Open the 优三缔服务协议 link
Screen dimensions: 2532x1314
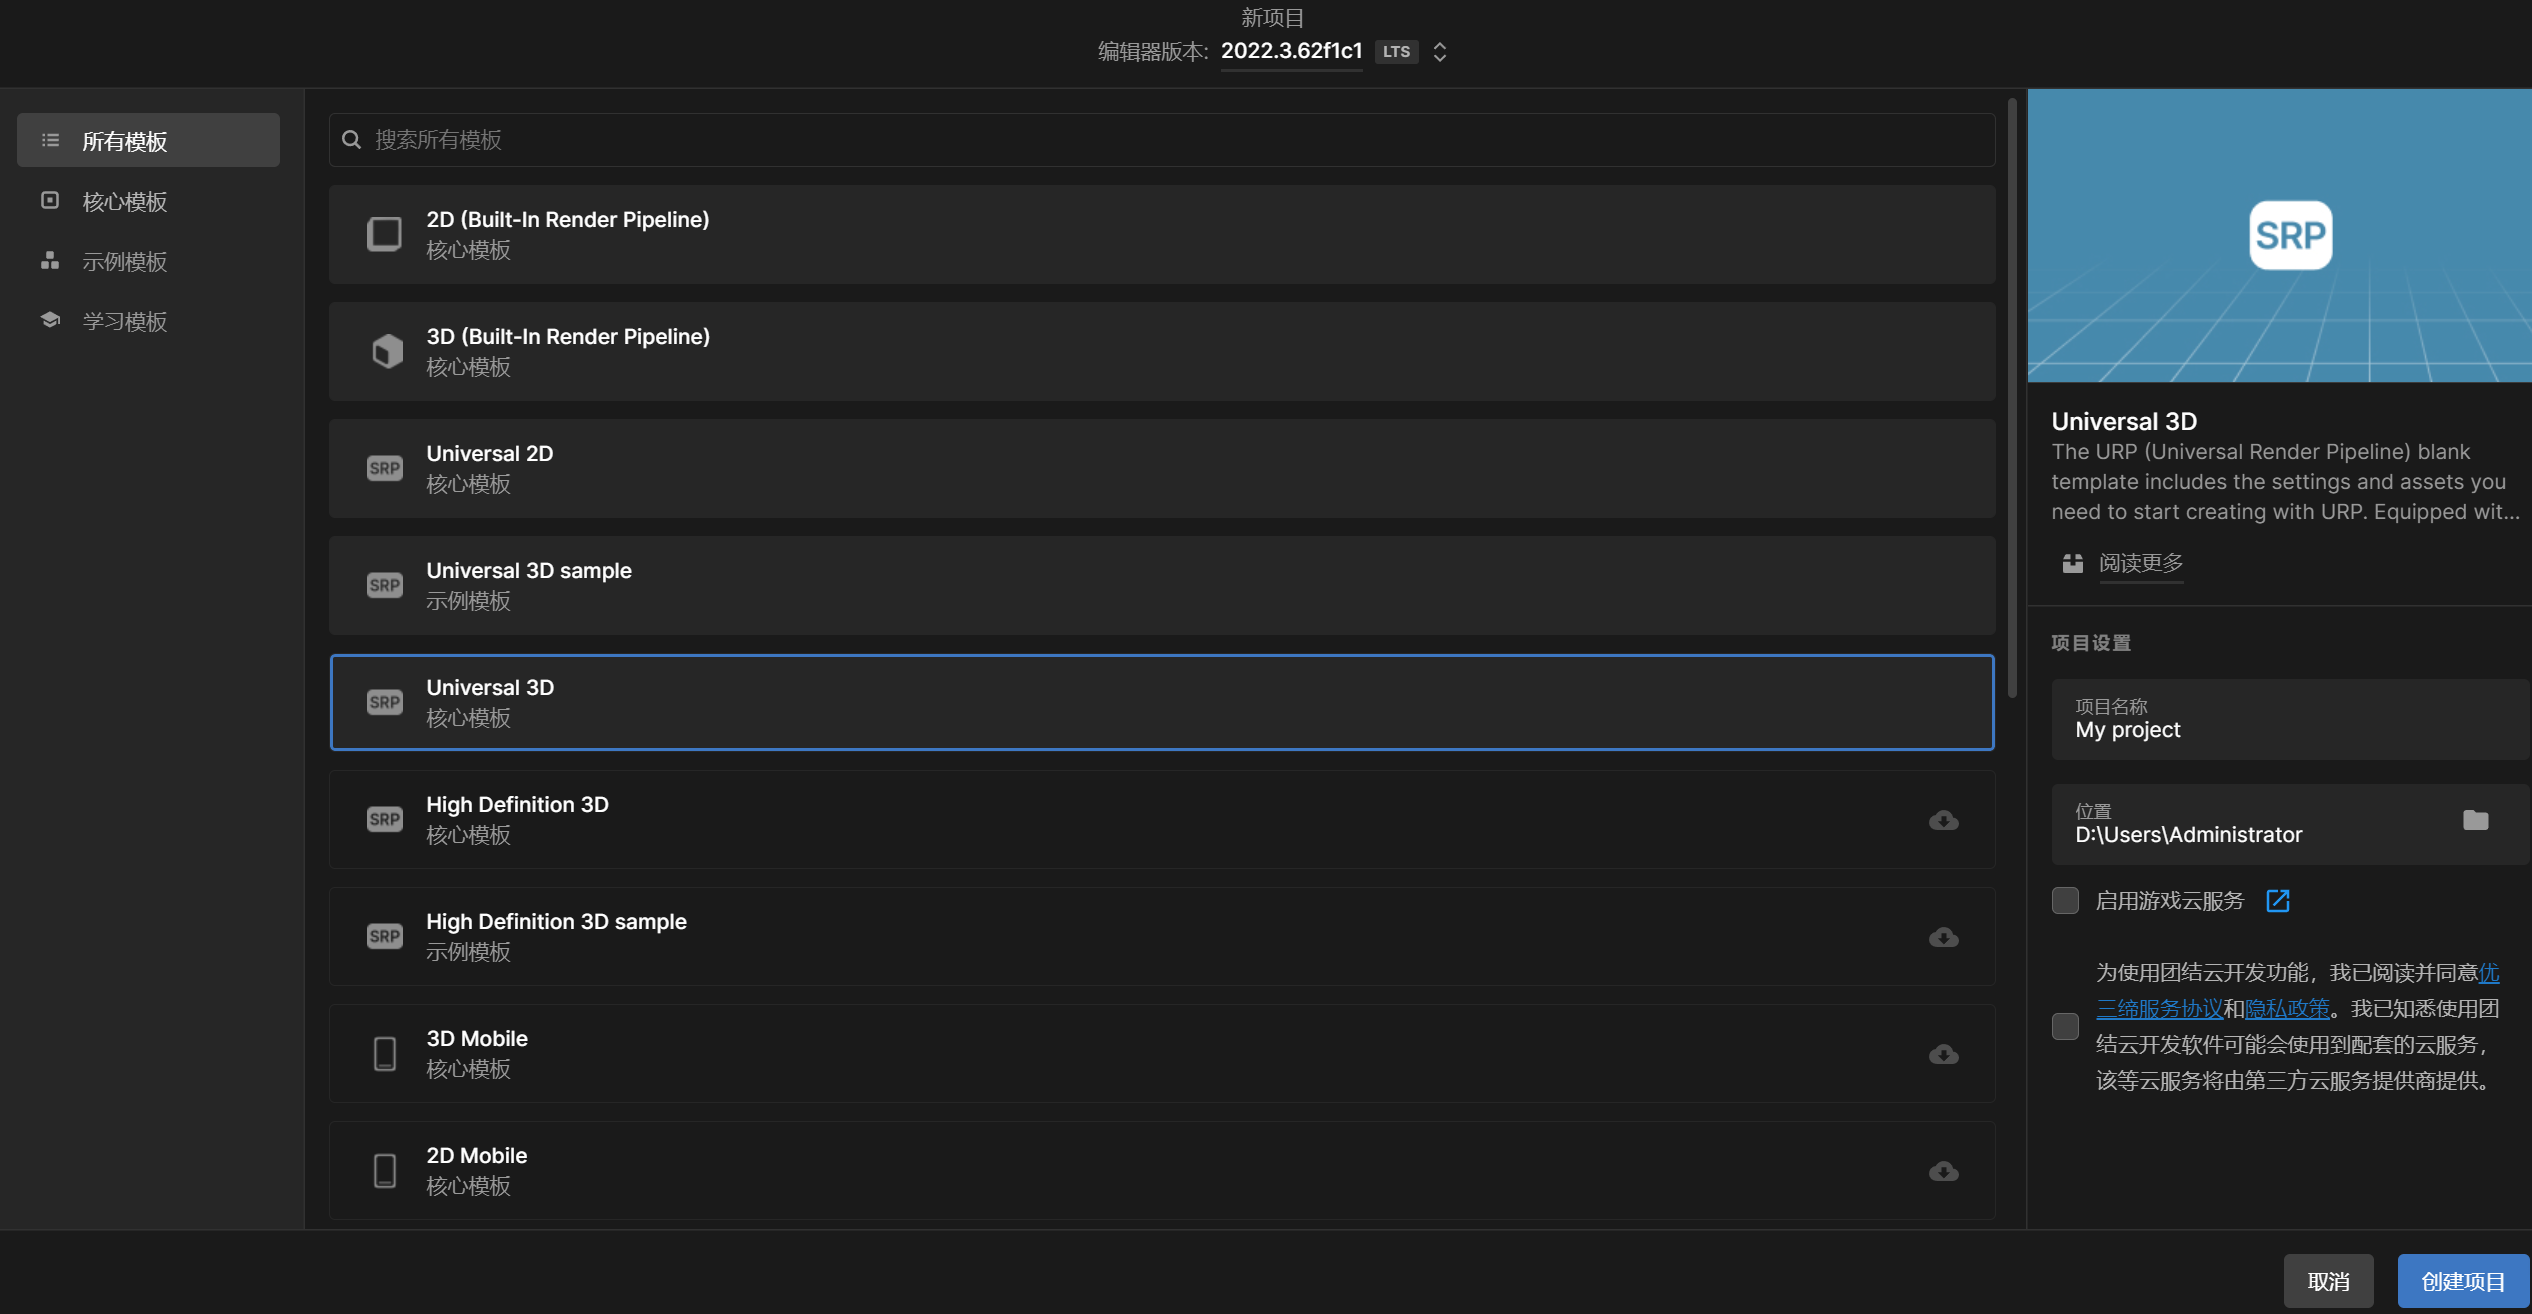coord(2160,1009)
